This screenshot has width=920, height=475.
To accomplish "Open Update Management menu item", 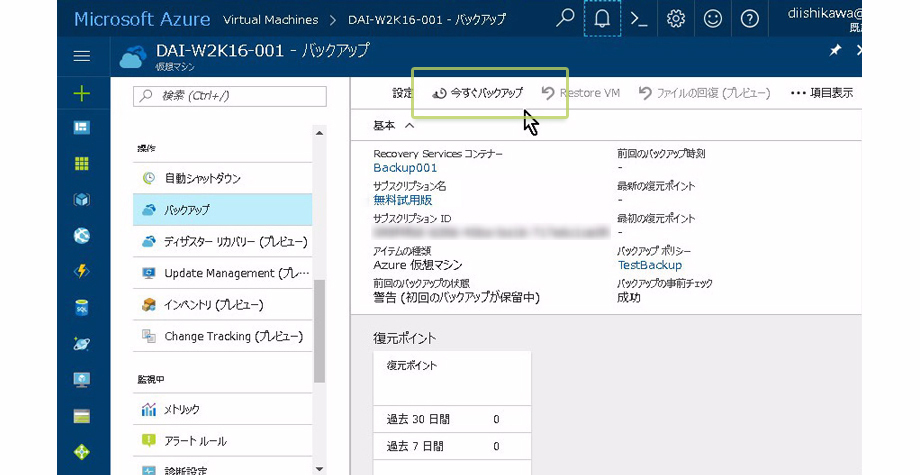I will point(236,273).
